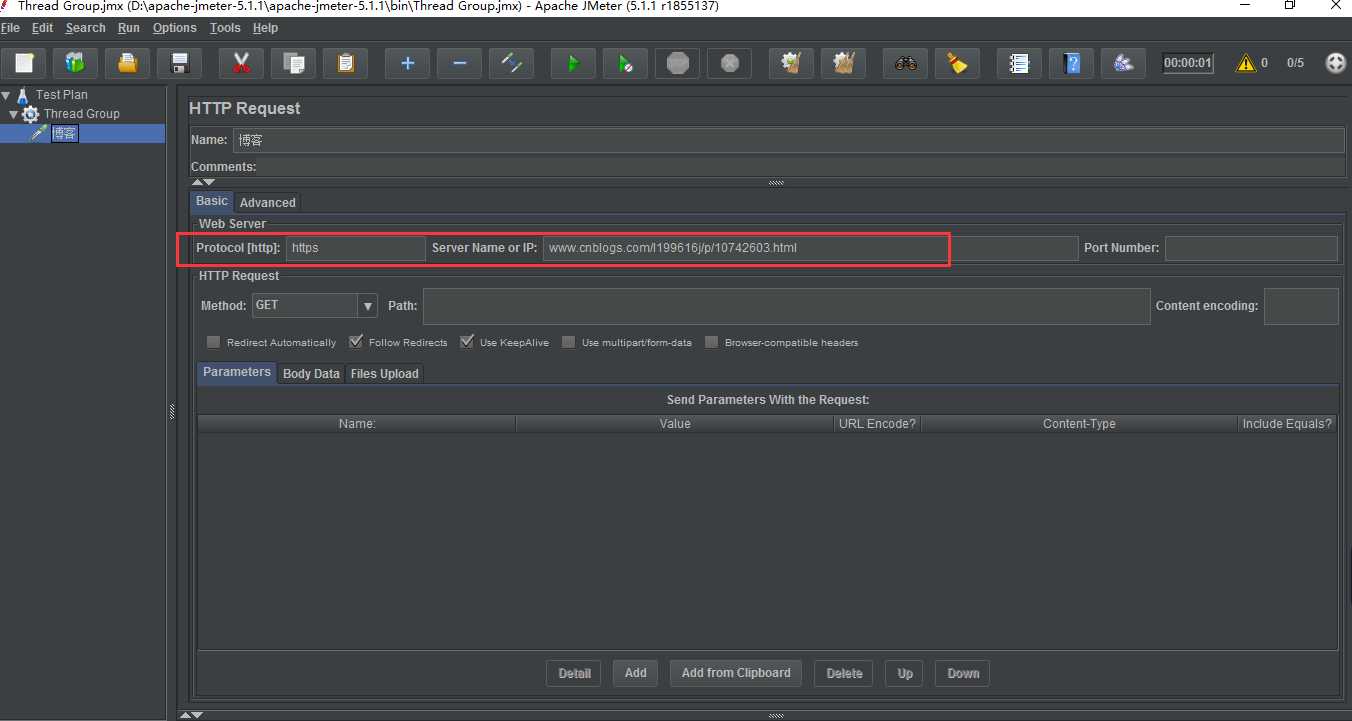This screenshot has width=1352, height=721.
Task: Open the Run menu
Action: coord(128,28)
